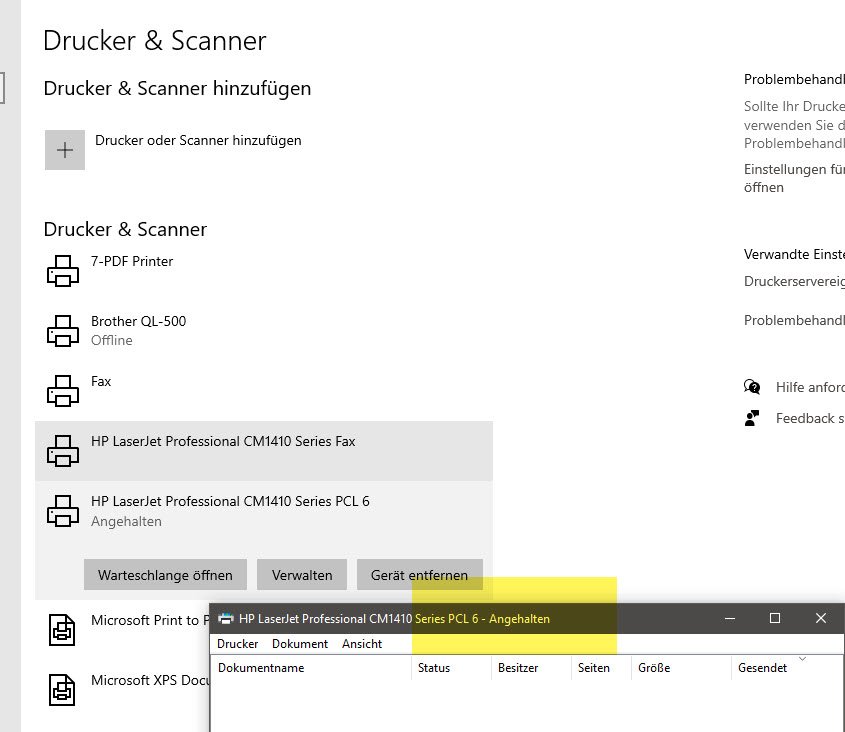Click the HP LaserJet CM1410 Series Fax icon

click(63, 451)
